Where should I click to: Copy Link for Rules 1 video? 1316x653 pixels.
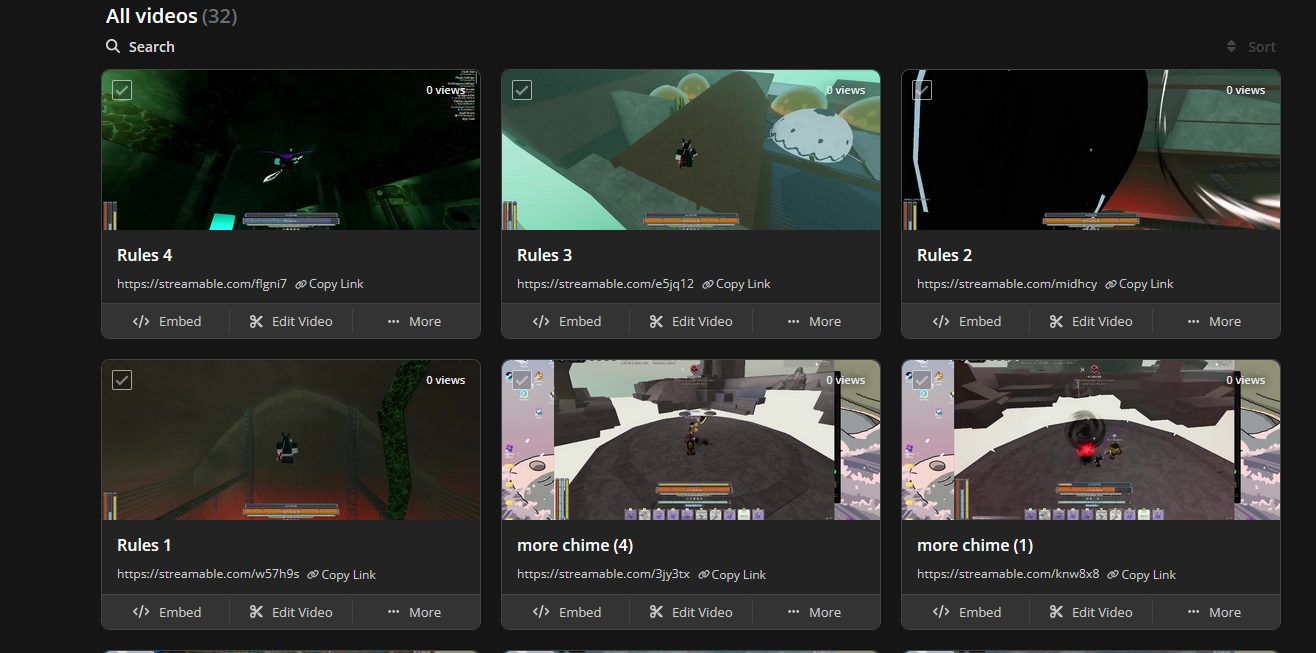(x=342, y=575)
